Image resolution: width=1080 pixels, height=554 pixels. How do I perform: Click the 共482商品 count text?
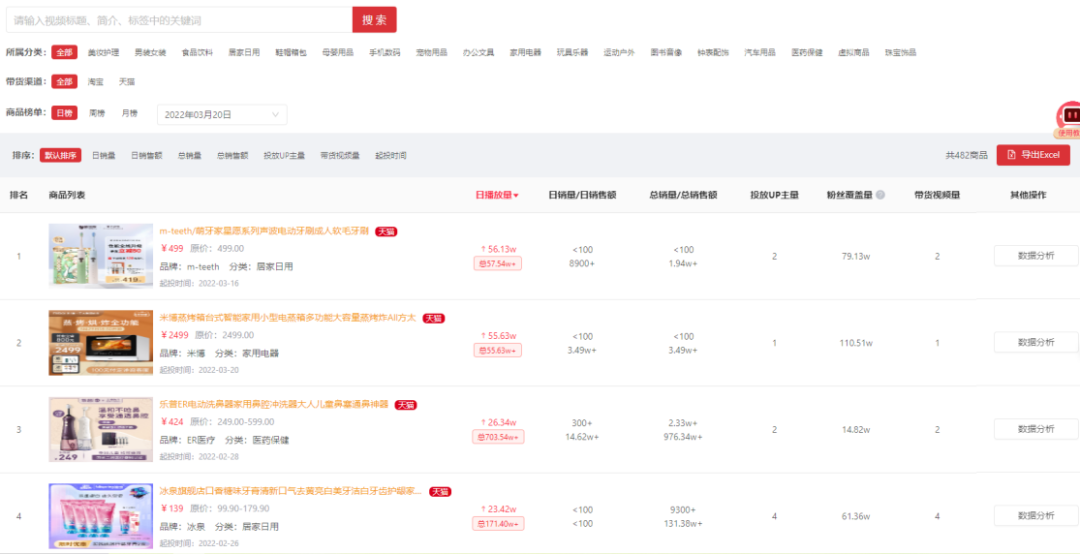click(x=966, y=156)
